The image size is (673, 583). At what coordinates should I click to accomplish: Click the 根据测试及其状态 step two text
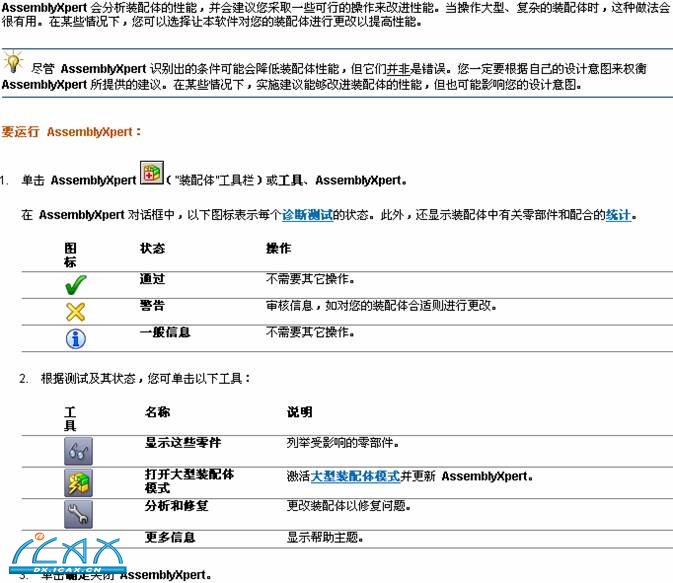click(x=146, y=379)
